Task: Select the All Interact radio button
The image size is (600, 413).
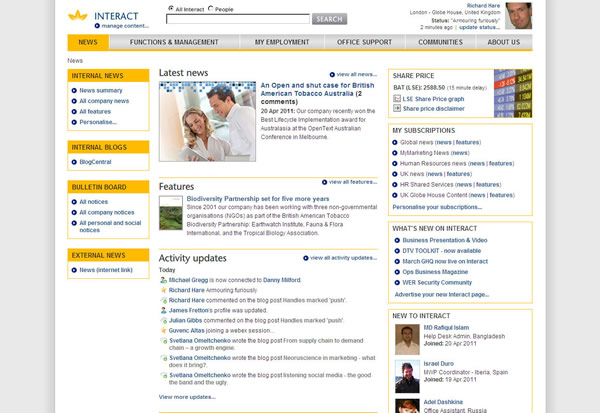Action: click(169, 8)
